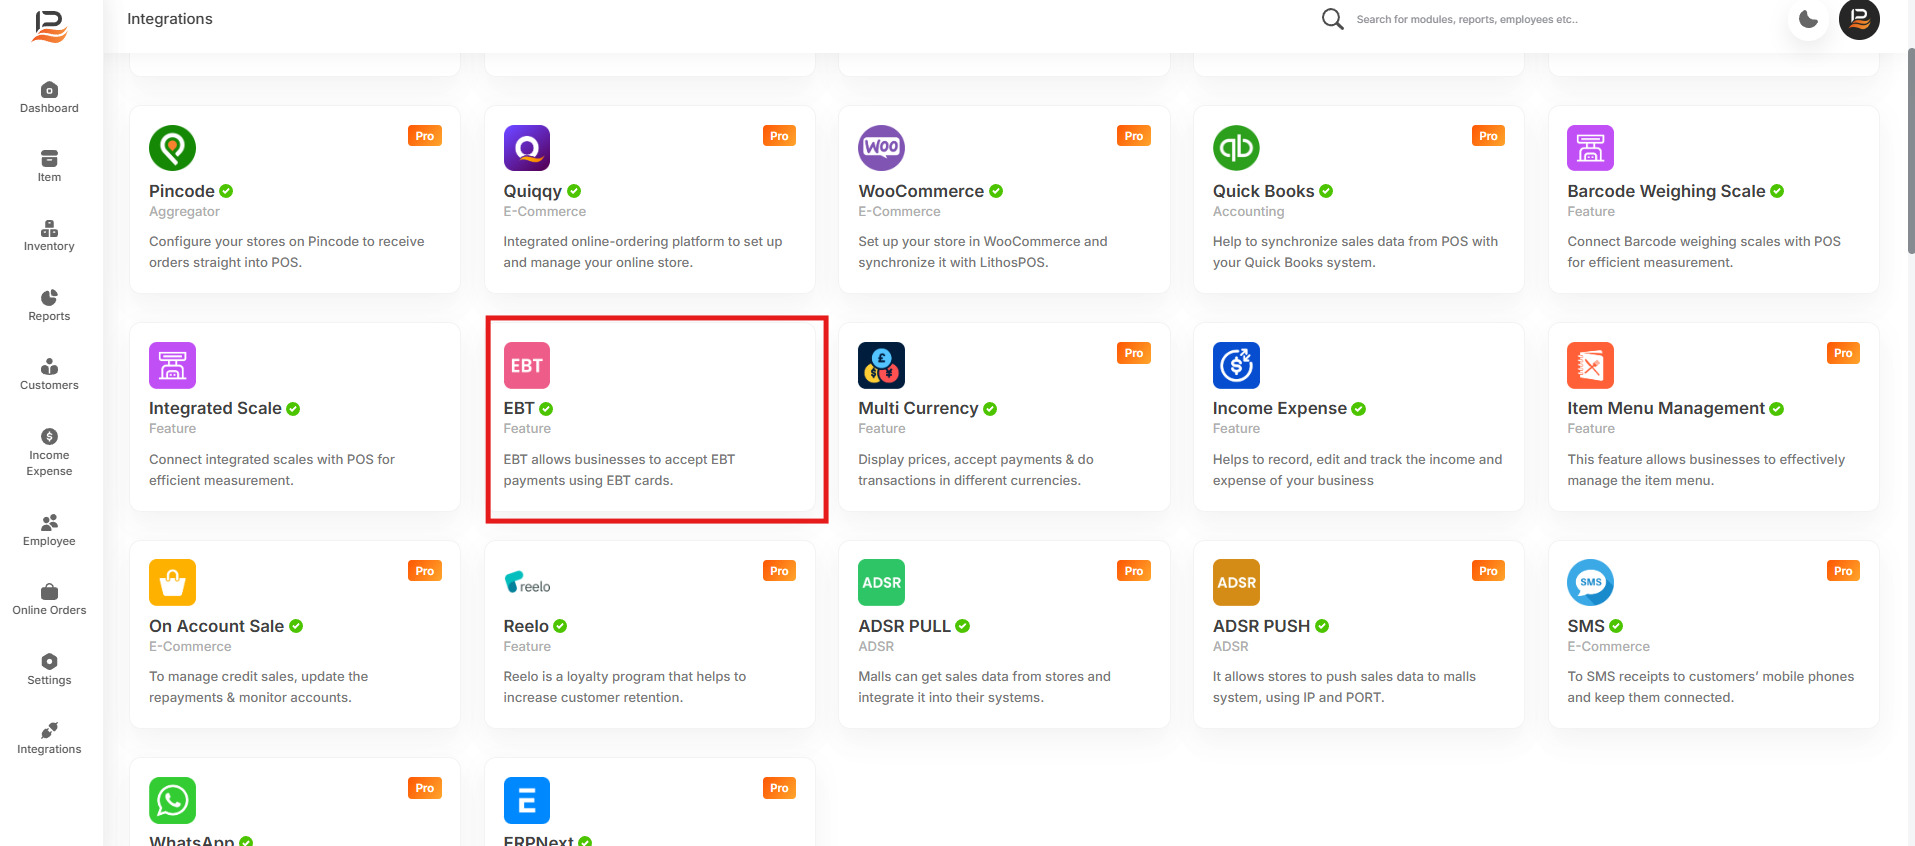Click the Barcode Weighing Scale icon
The height and width of the screenshot is (846, 1915).
[1590, 148]
